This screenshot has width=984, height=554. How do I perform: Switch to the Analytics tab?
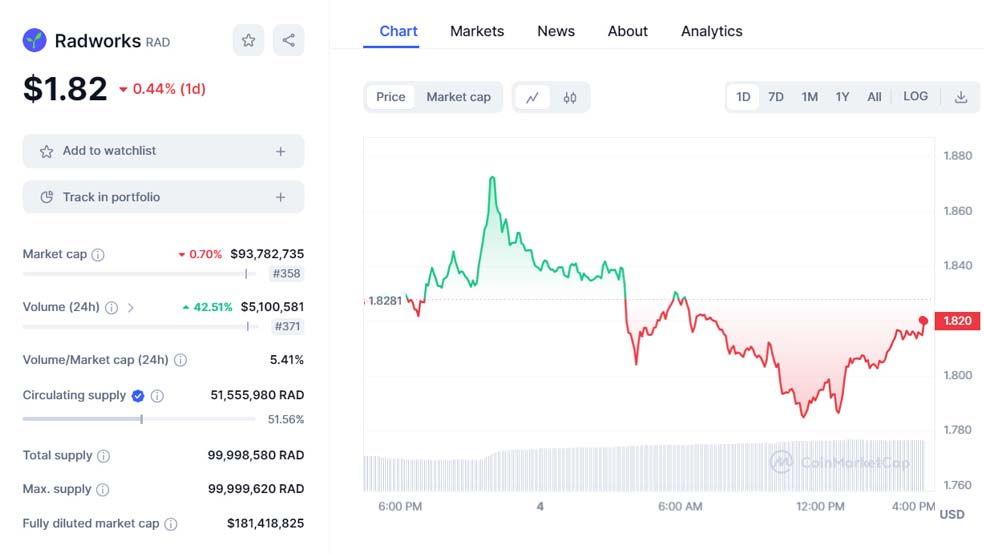click(x=711, y=31)
